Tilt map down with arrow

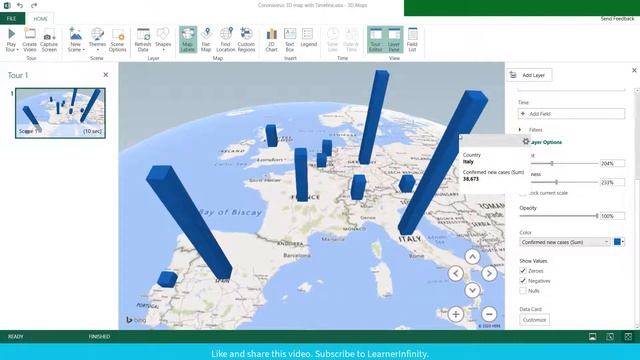click(472, 290)
